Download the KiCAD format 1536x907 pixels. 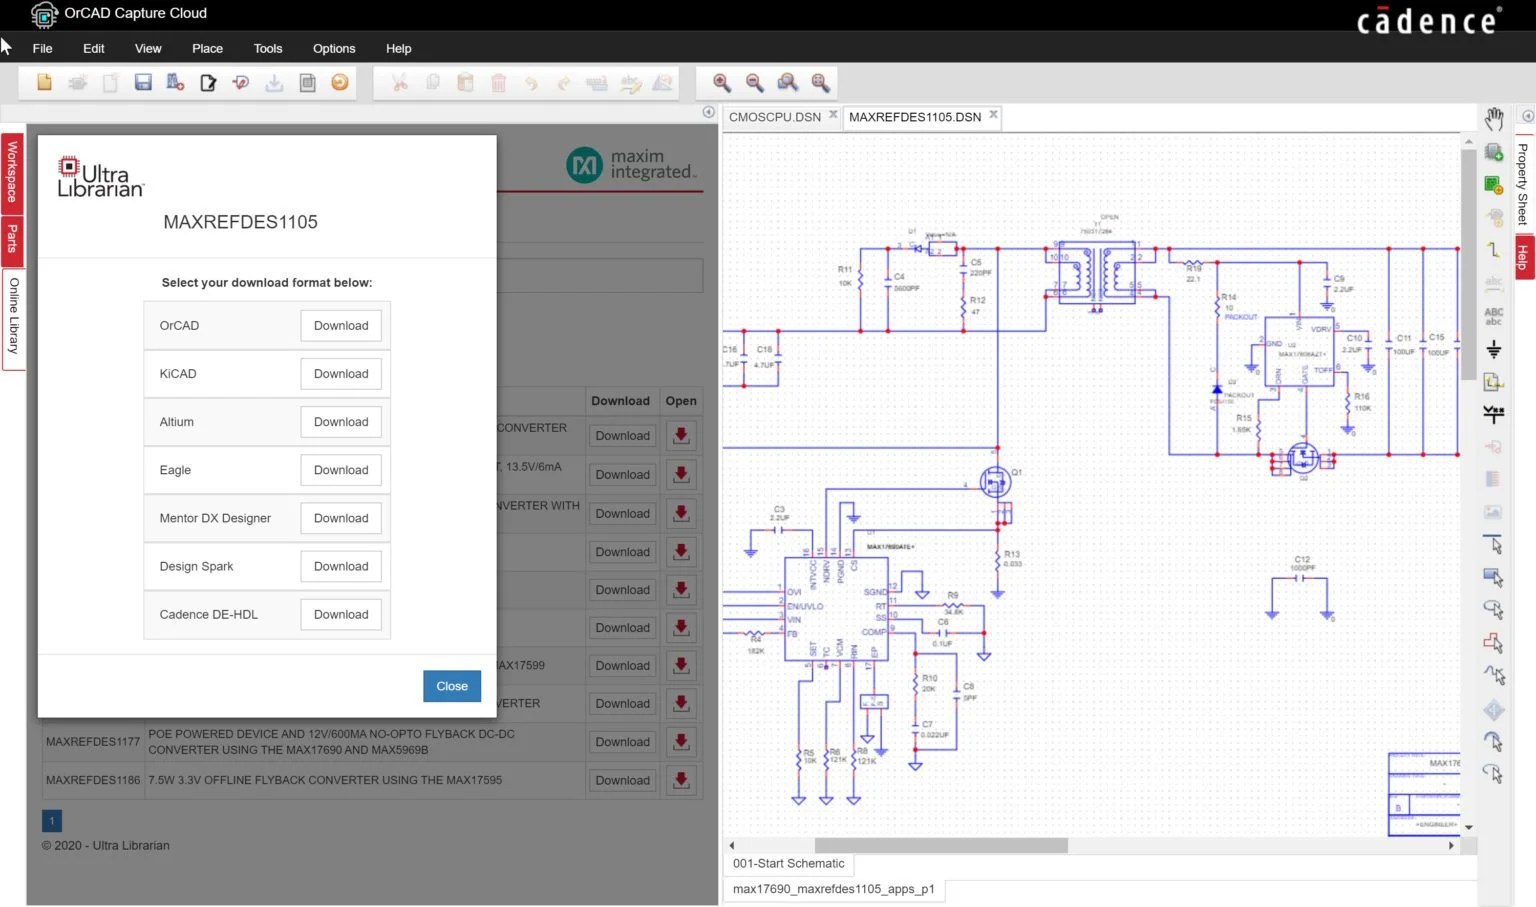(341, 374)
